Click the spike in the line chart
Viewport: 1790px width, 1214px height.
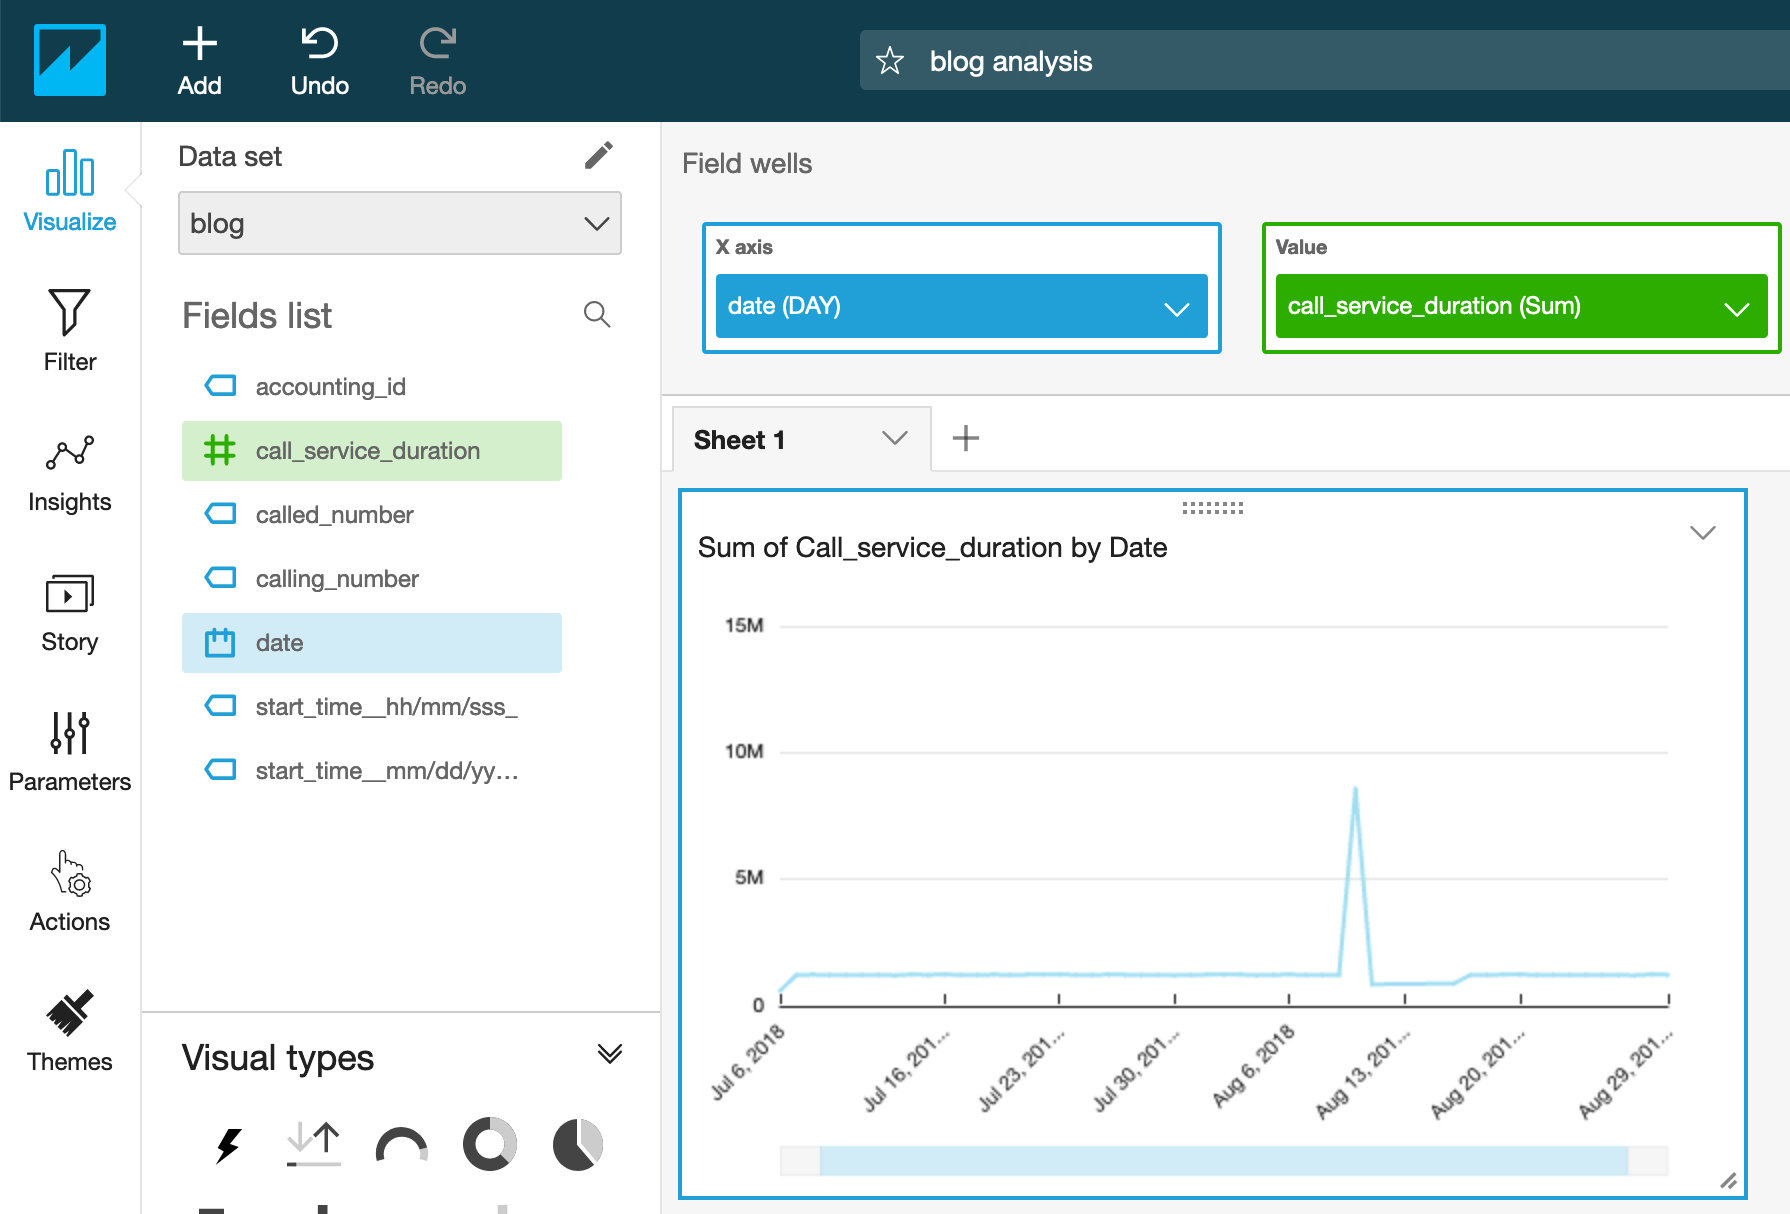pyautogui.click(x=1355, y=790)
